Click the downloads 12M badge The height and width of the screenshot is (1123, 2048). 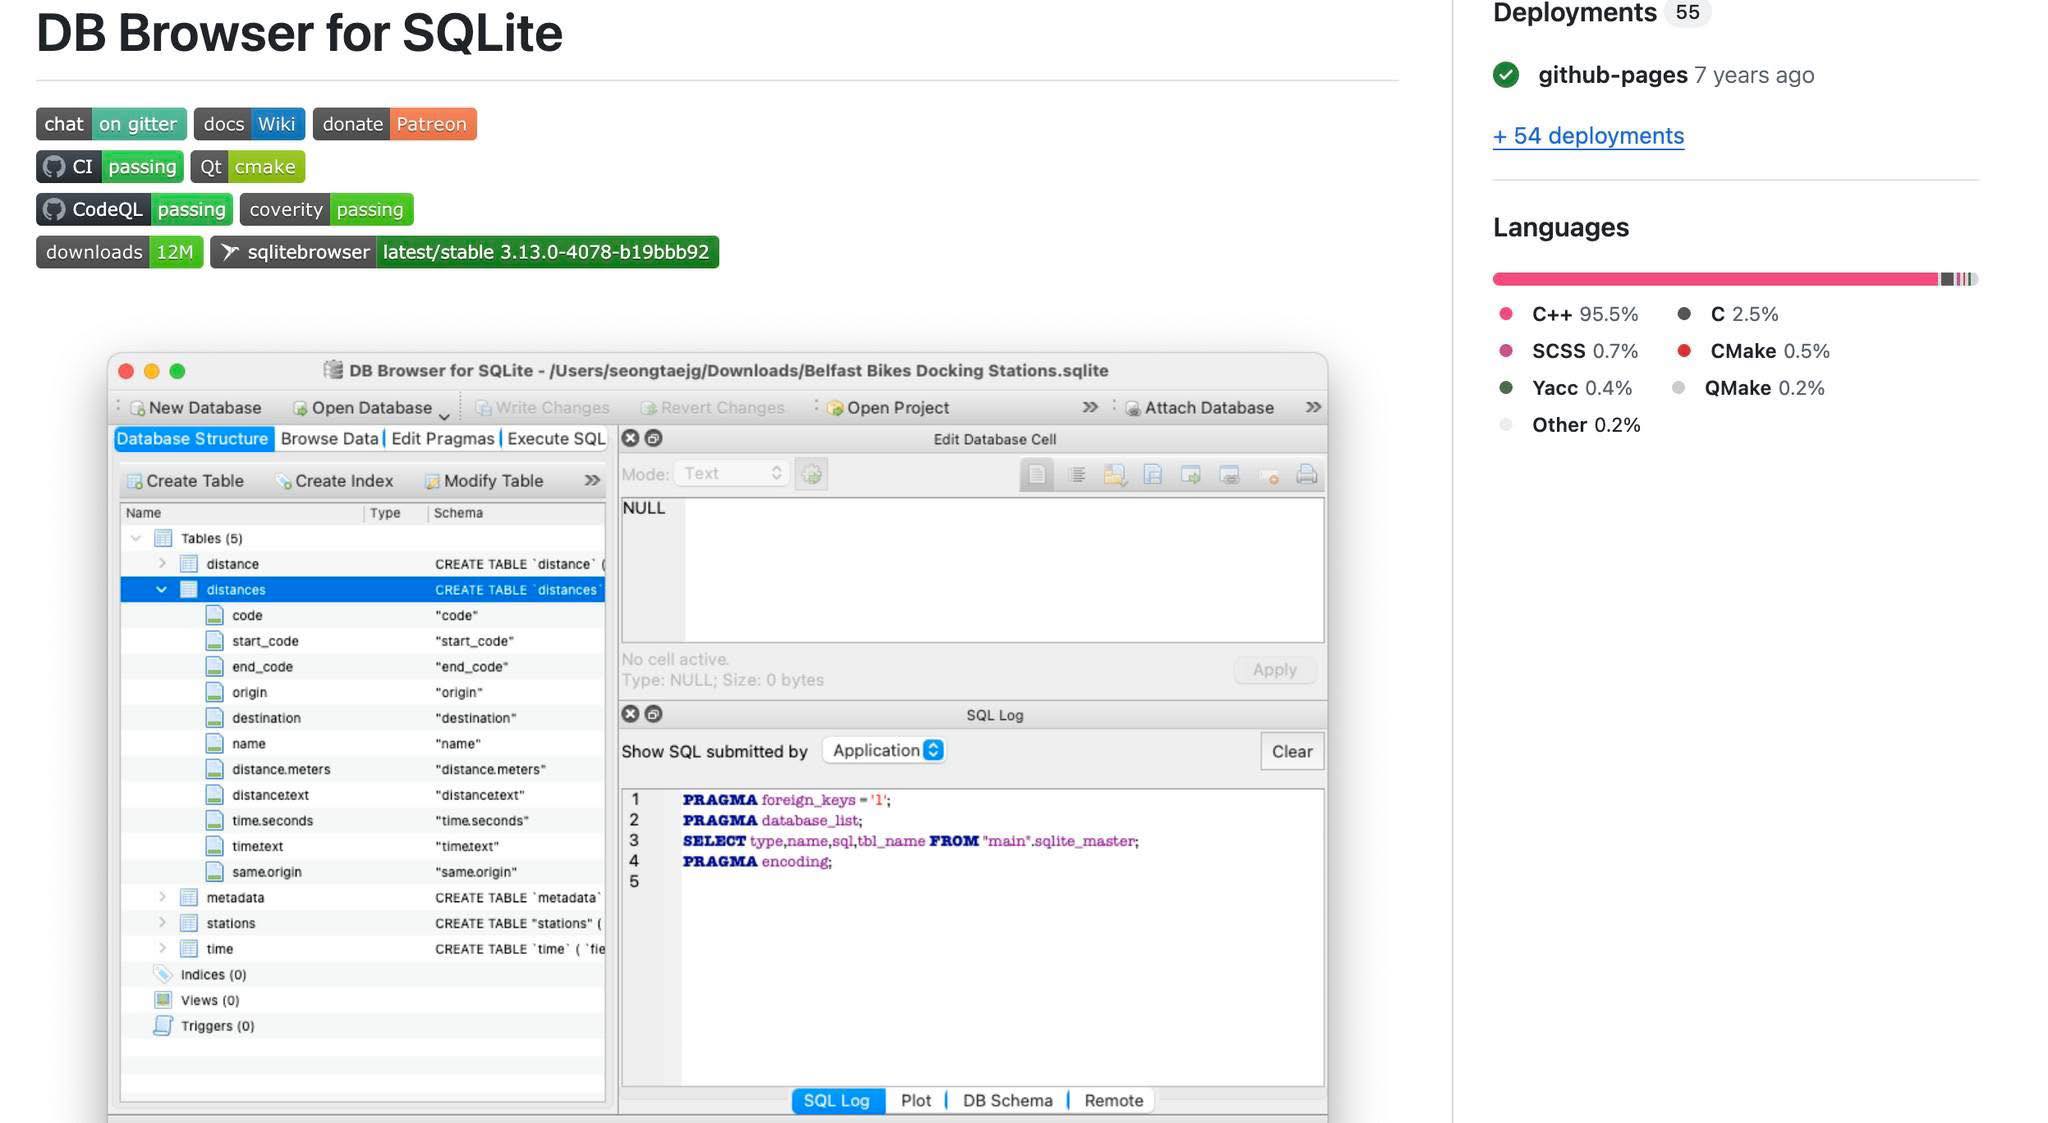(x=120, y=252)
